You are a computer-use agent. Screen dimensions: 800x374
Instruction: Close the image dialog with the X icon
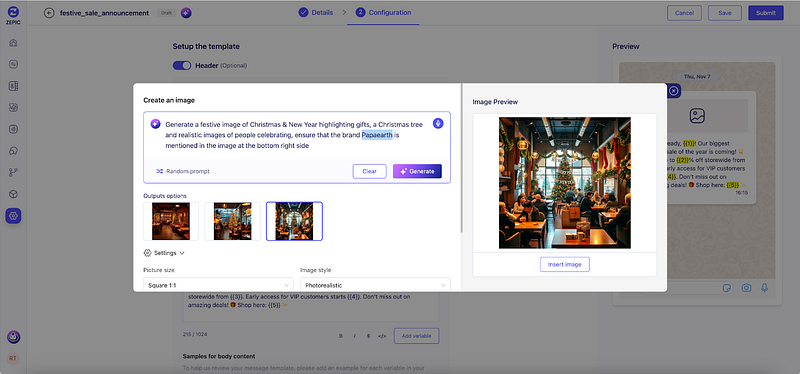[674, 91]
